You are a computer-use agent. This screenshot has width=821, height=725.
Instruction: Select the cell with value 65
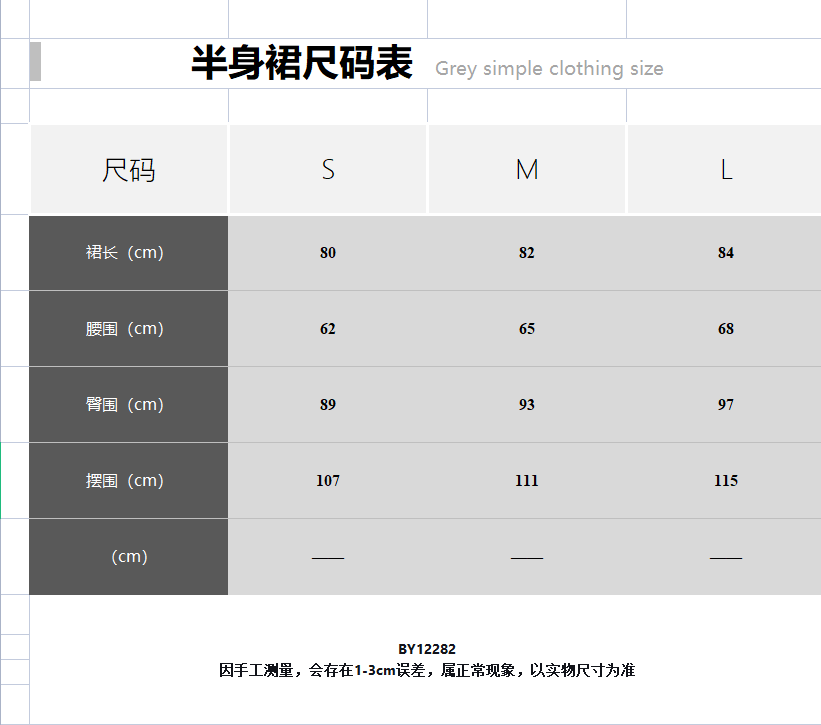[527, 329]
